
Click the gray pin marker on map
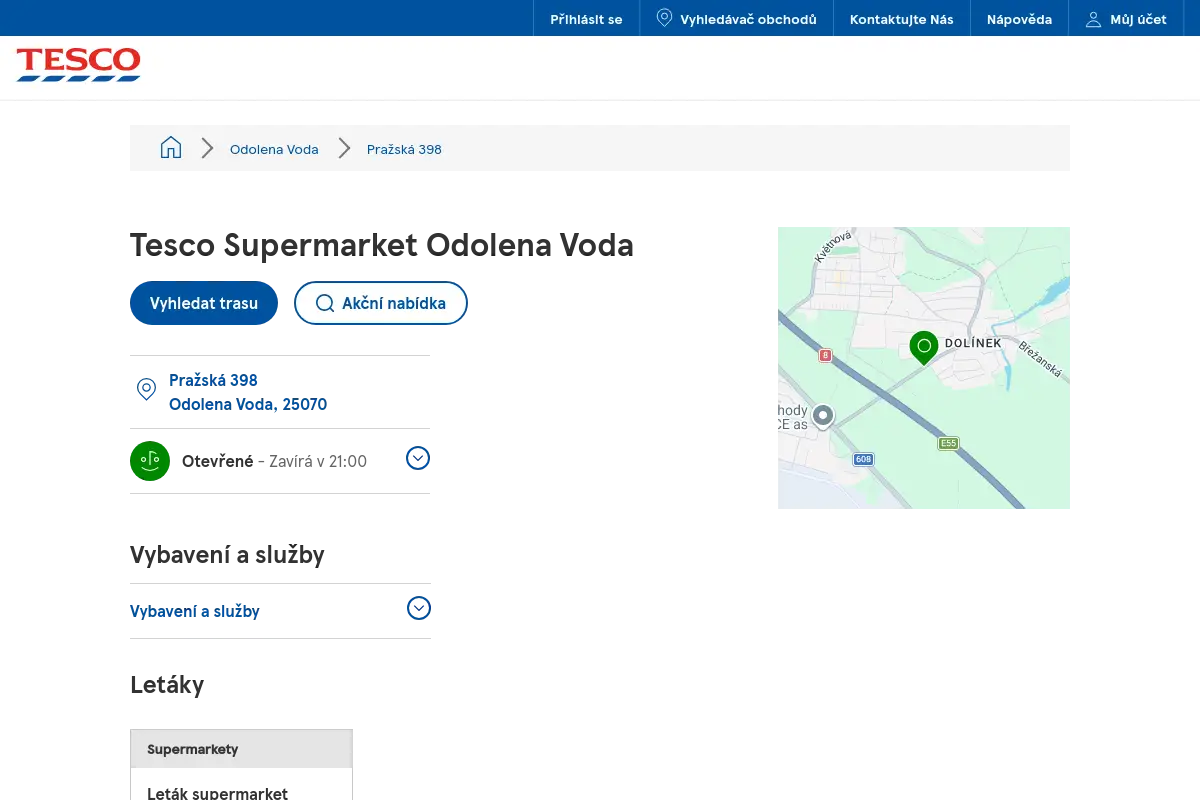coord(823,415)
